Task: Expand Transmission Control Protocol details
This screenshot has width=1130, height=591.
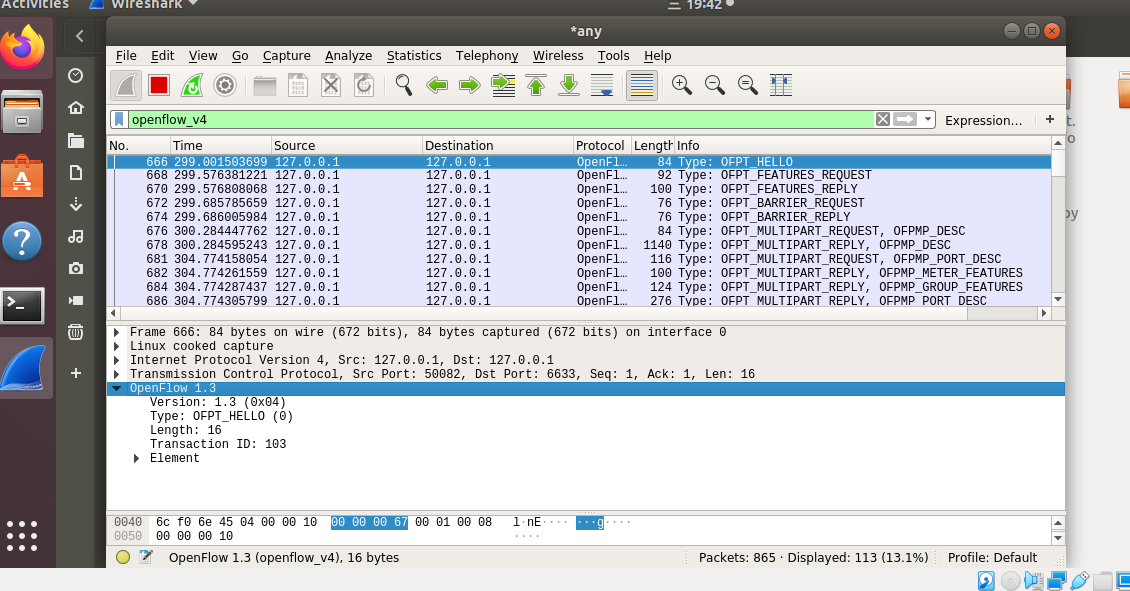Action: tap(117, 374)
